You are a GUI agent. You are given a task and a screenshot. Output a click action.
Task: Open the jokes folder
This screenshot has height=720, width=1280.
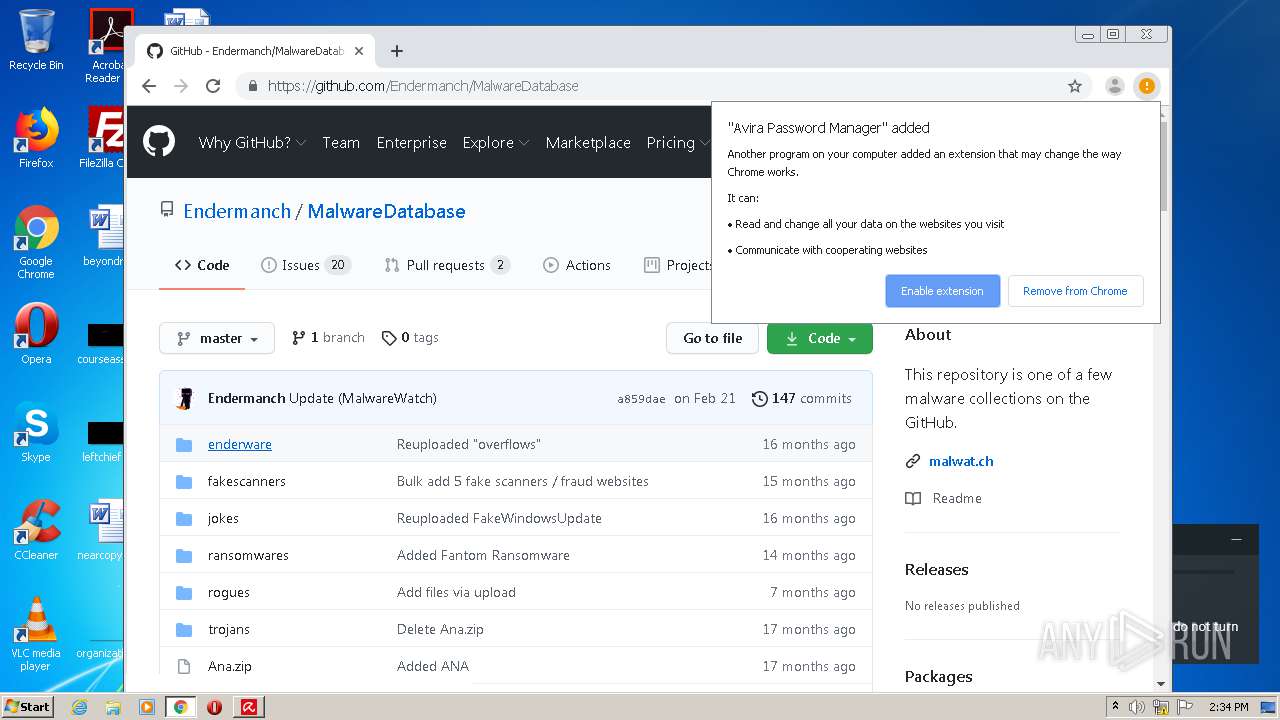[x=223, y=518]
